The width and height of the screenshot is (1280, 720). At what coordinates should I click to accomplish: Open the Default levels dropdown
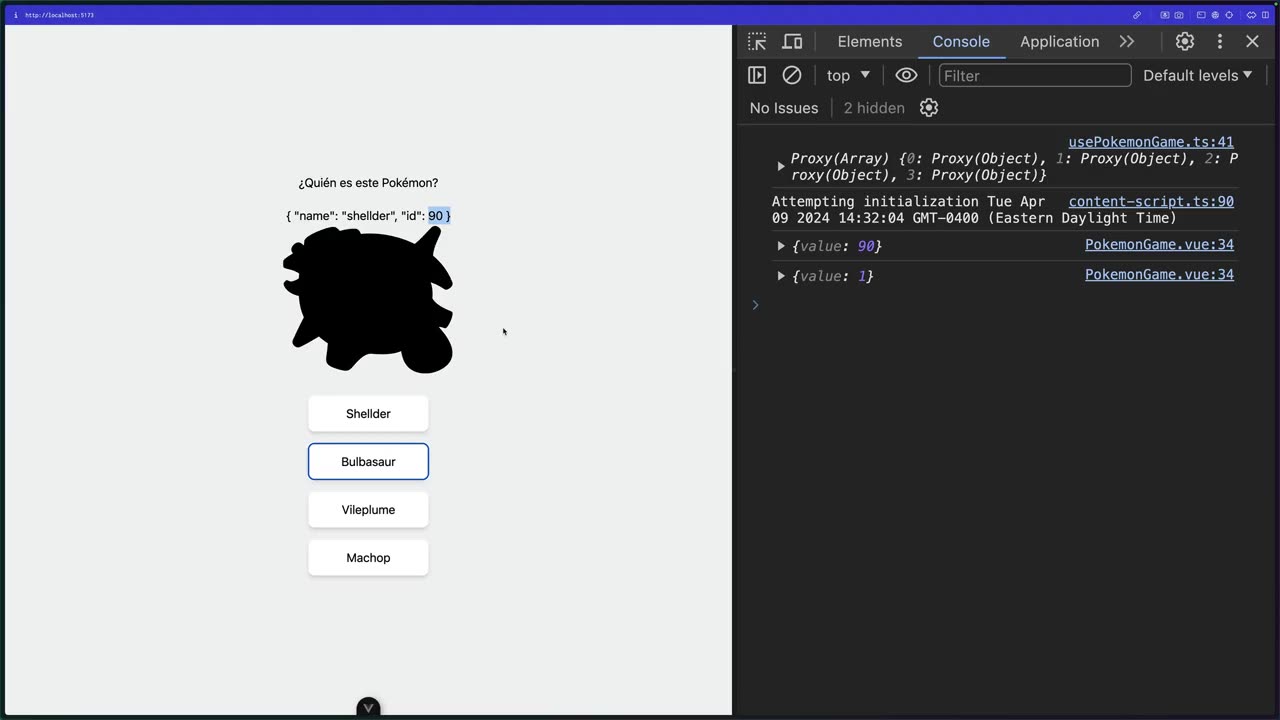[x=1198, y=75]
